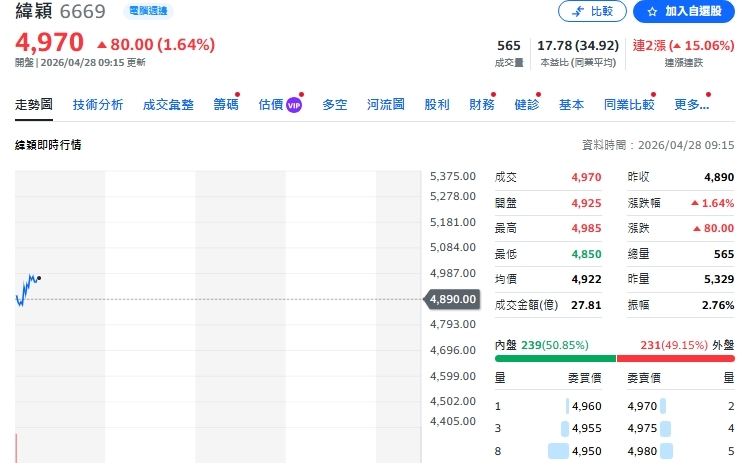Click the 最低 4,850 value

(x=586, y=254)
